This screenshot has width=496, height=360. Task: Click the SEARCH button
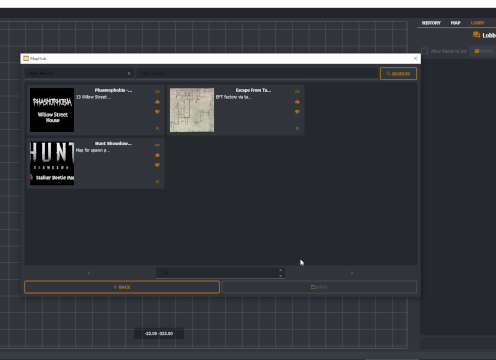(398, 74)
